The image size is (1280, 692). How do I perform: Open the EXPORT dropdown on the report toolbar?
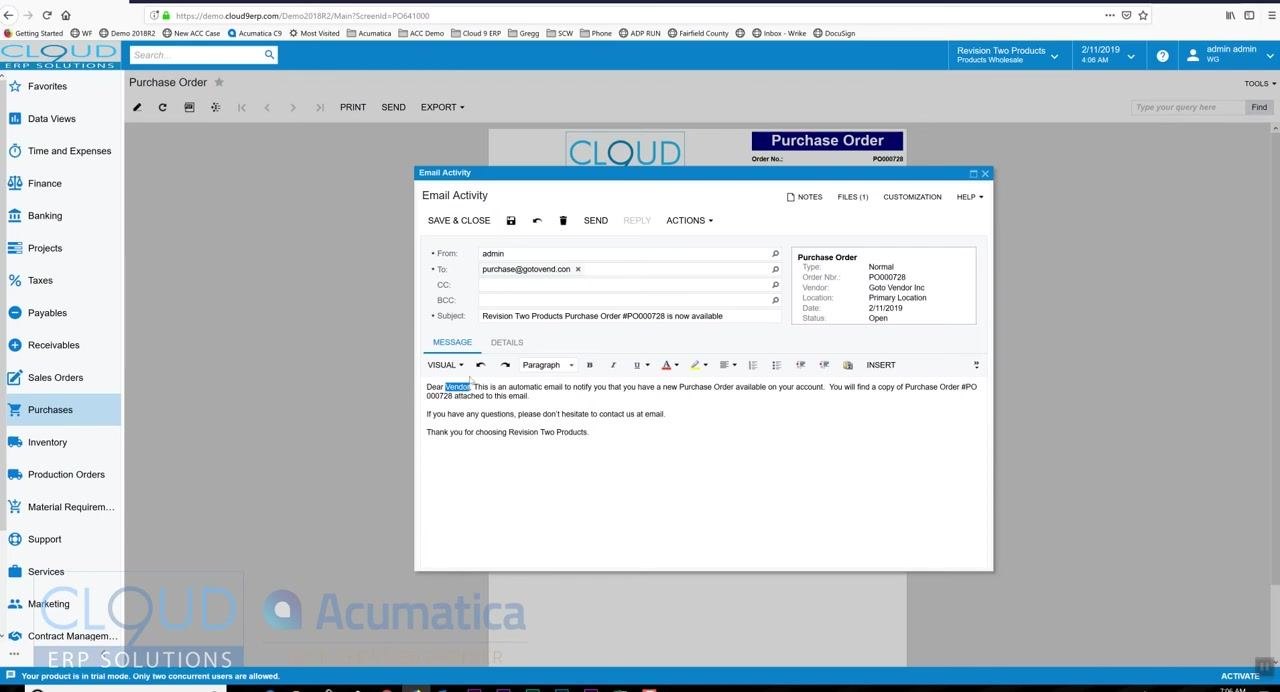(x=442, y=107)
